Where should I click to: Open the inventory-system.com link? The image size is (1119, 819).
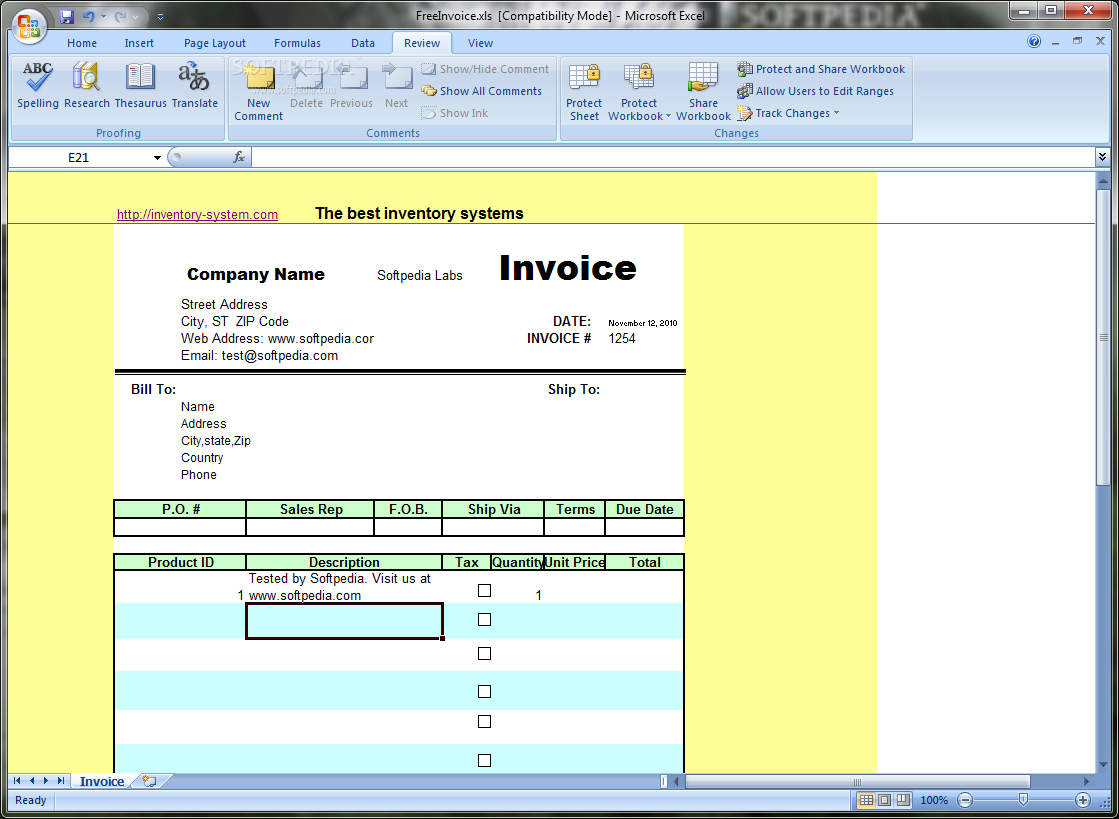click(197, 215)
